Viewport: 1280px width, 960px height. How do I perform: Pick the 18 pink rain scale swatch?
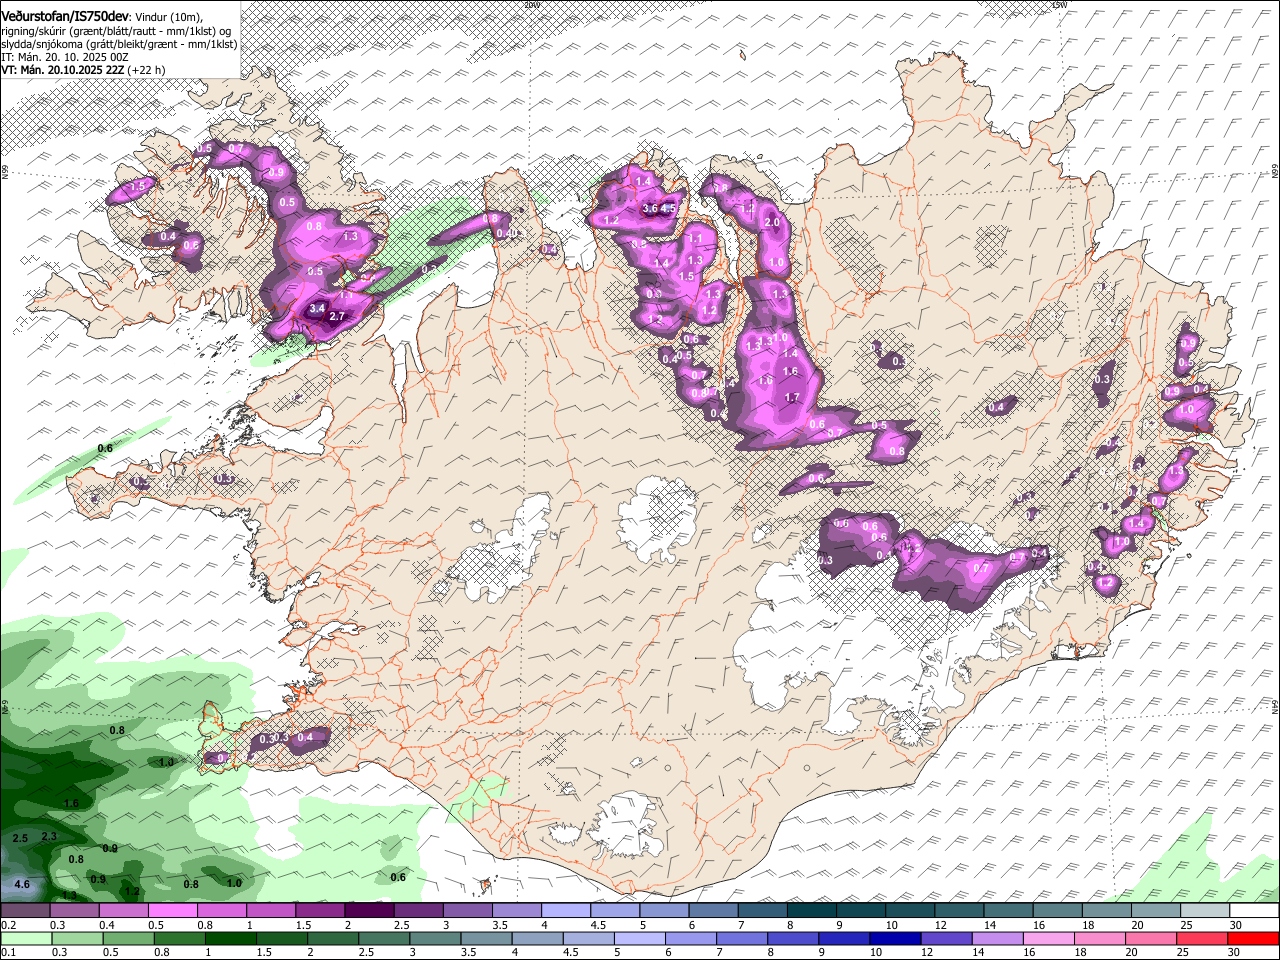click(x=1100, y=938)
